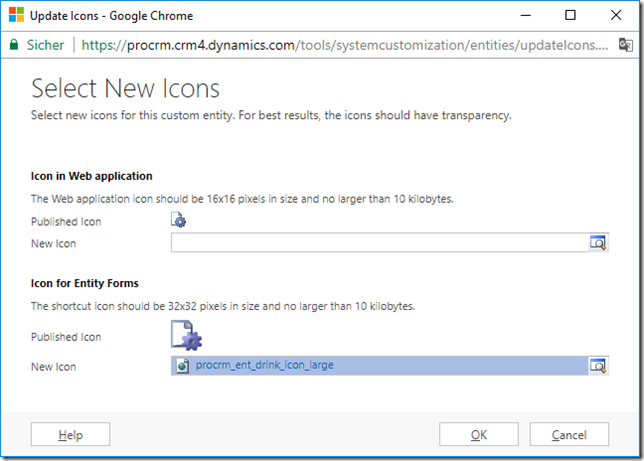This screenshot has height=461, width=644.
Task: Click the Select New Icons heading
Action: coord(125,88)
